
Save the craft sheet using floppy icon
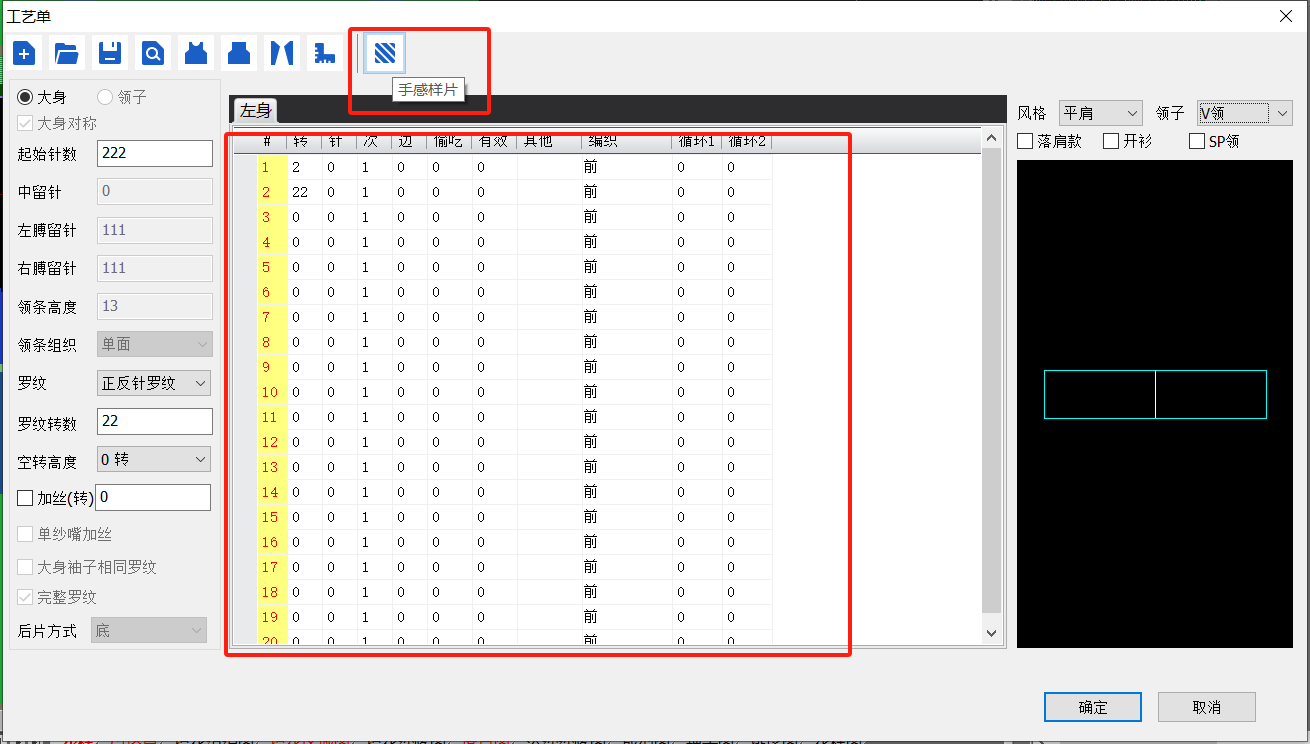coord(110,52)
